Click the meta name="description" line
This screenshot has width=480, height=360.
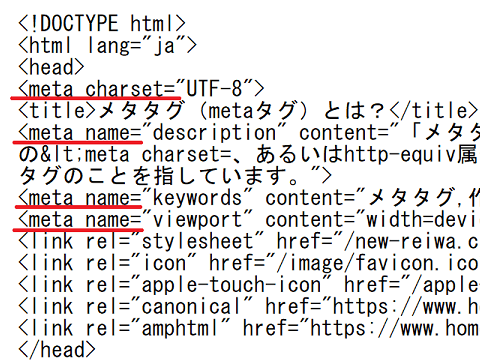coord(249,132)
